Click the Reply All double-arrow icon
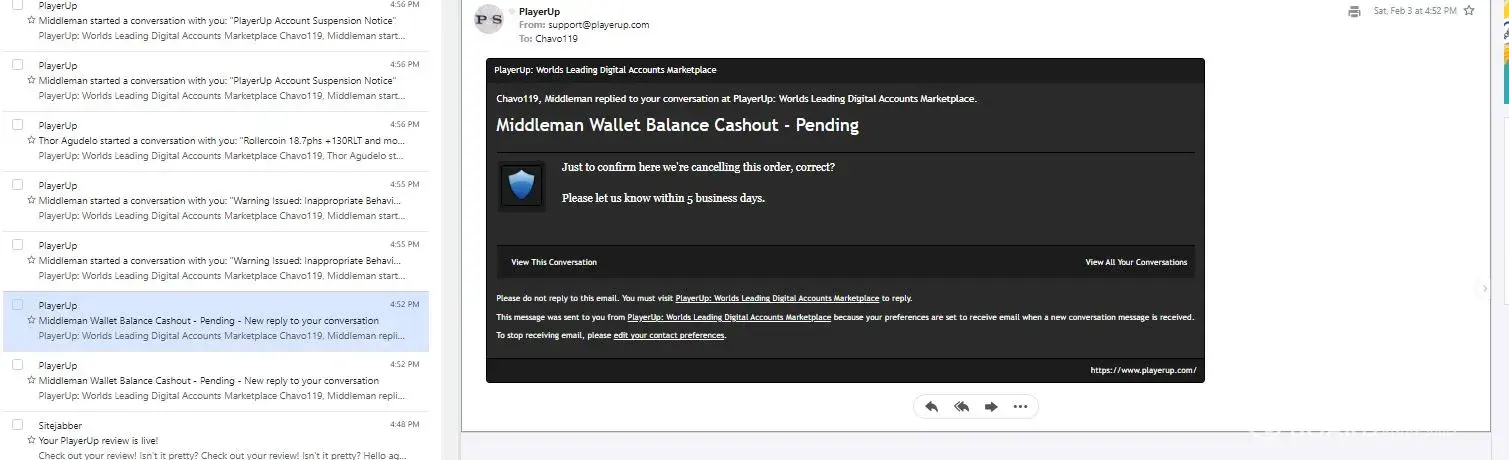The image size is (1509, 460). click(962, 407)
